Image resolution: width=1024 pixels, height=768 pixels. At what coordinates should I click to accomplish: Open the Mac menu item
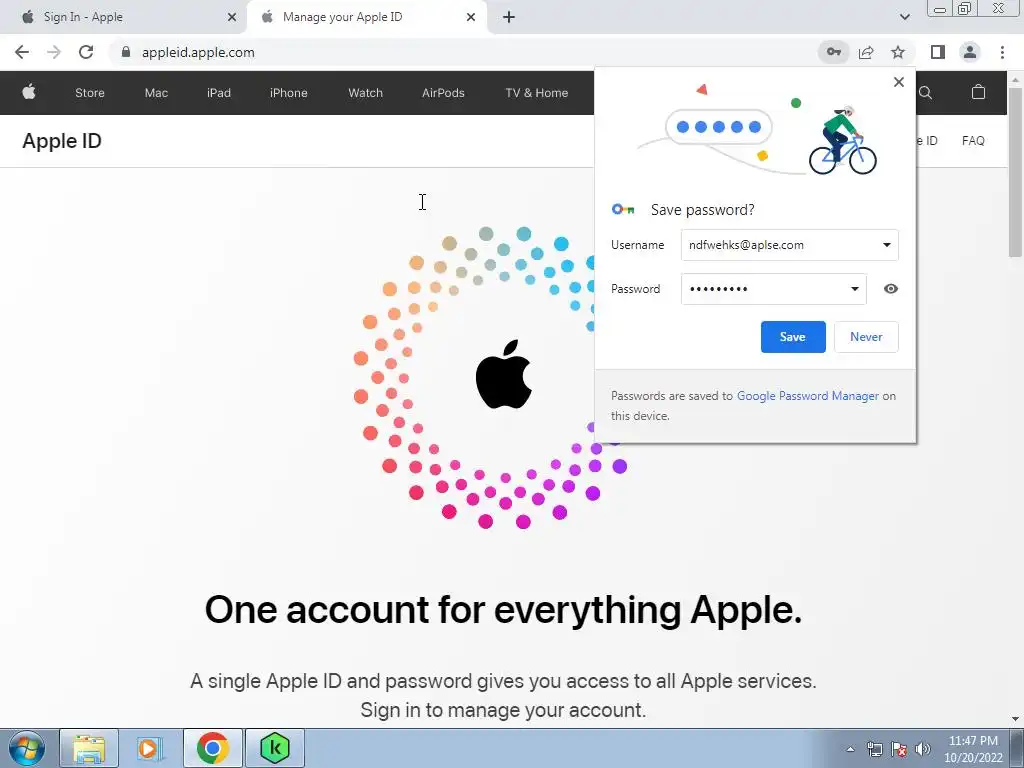[156, 93]
